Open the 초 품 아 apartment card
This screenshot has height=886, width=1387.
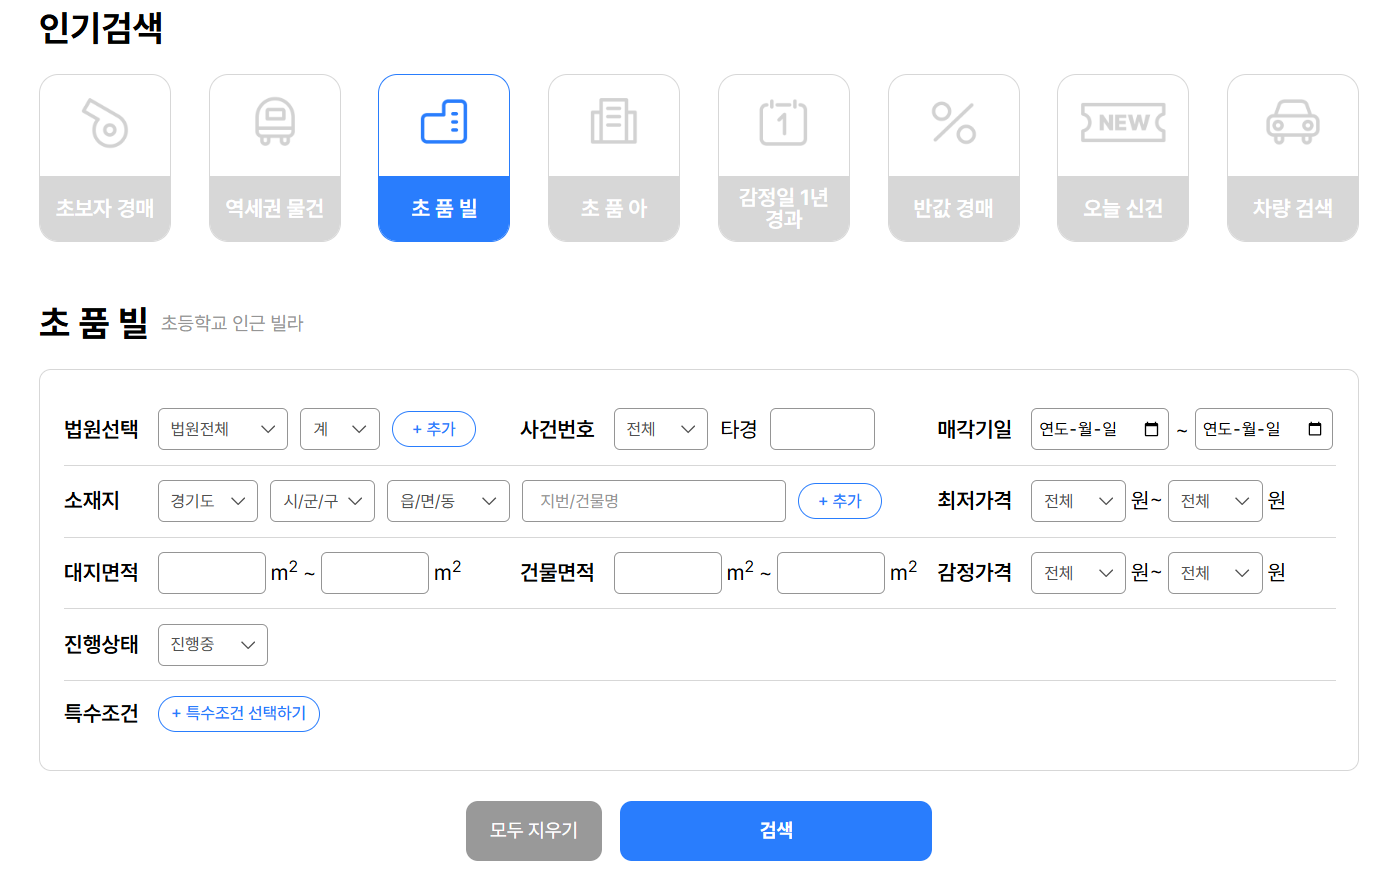[614, 158]
